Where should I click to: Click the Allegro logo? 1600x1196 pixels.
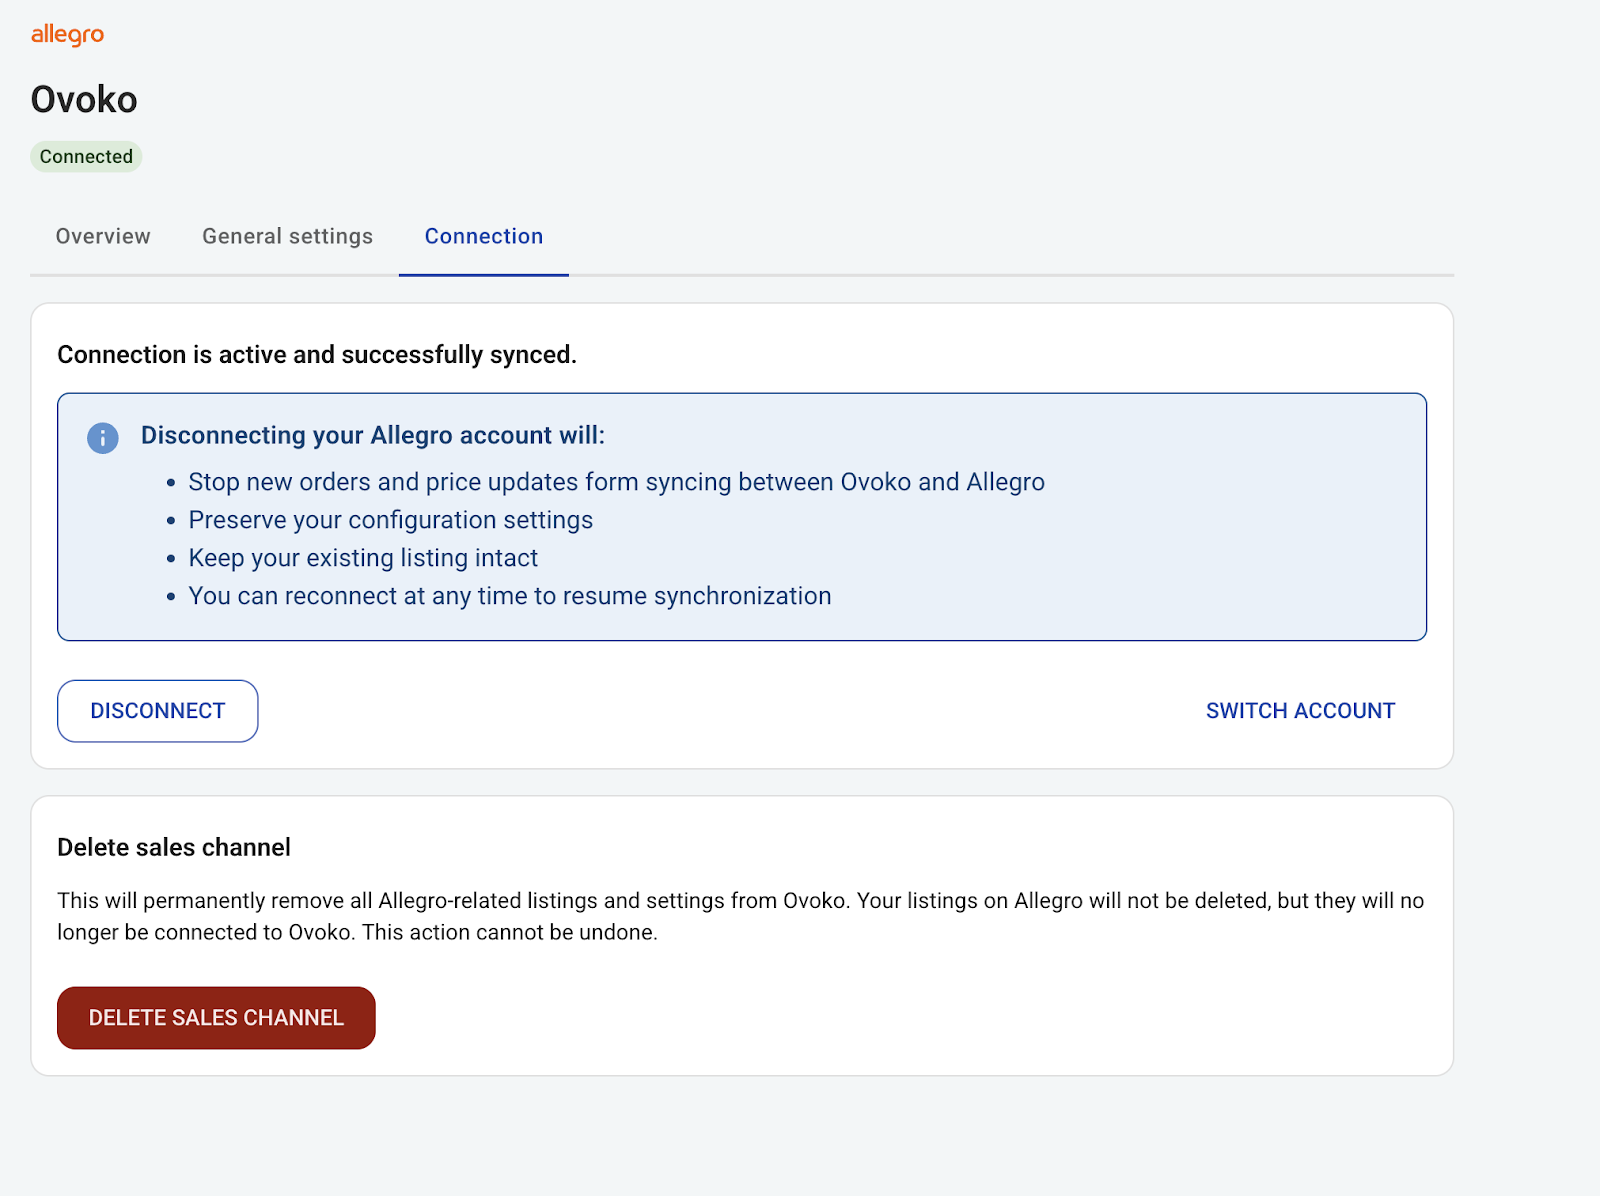pyautogui.click(x=67, y=35)
